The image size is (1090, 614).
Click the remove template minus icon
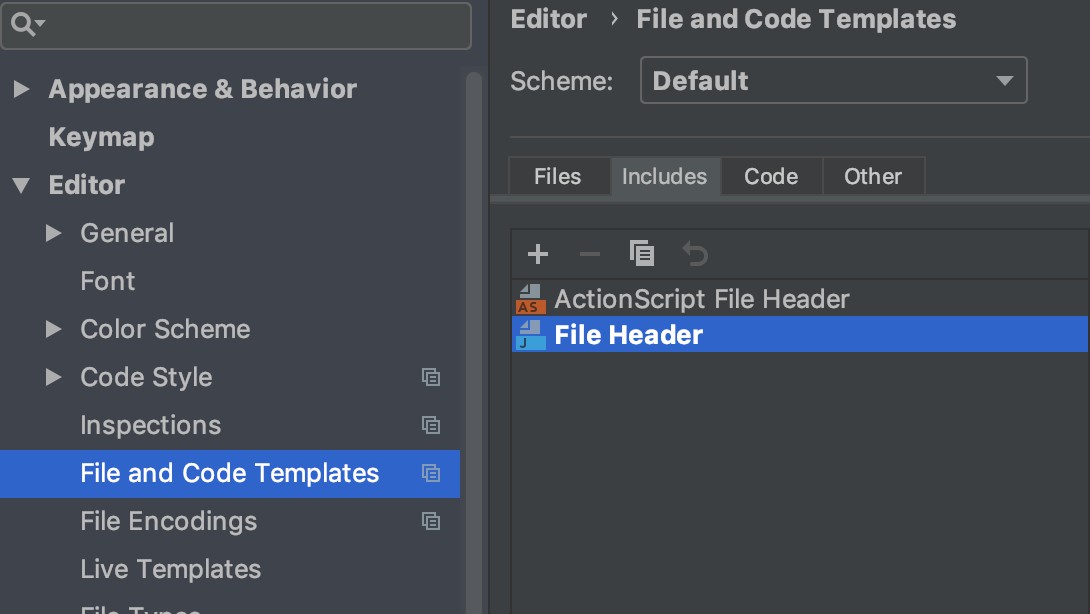pyautogui.click(x=590, y=254)
